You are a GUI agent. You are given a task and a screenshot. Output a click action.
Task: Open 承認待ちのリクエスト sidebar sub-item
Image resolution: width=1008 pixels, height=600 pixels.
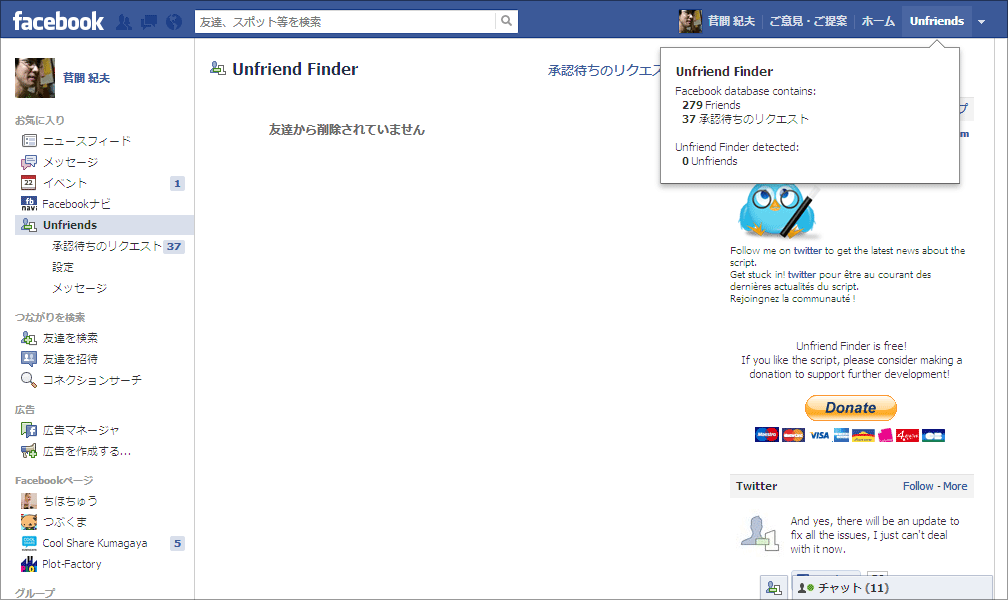[x=107, y=246]
